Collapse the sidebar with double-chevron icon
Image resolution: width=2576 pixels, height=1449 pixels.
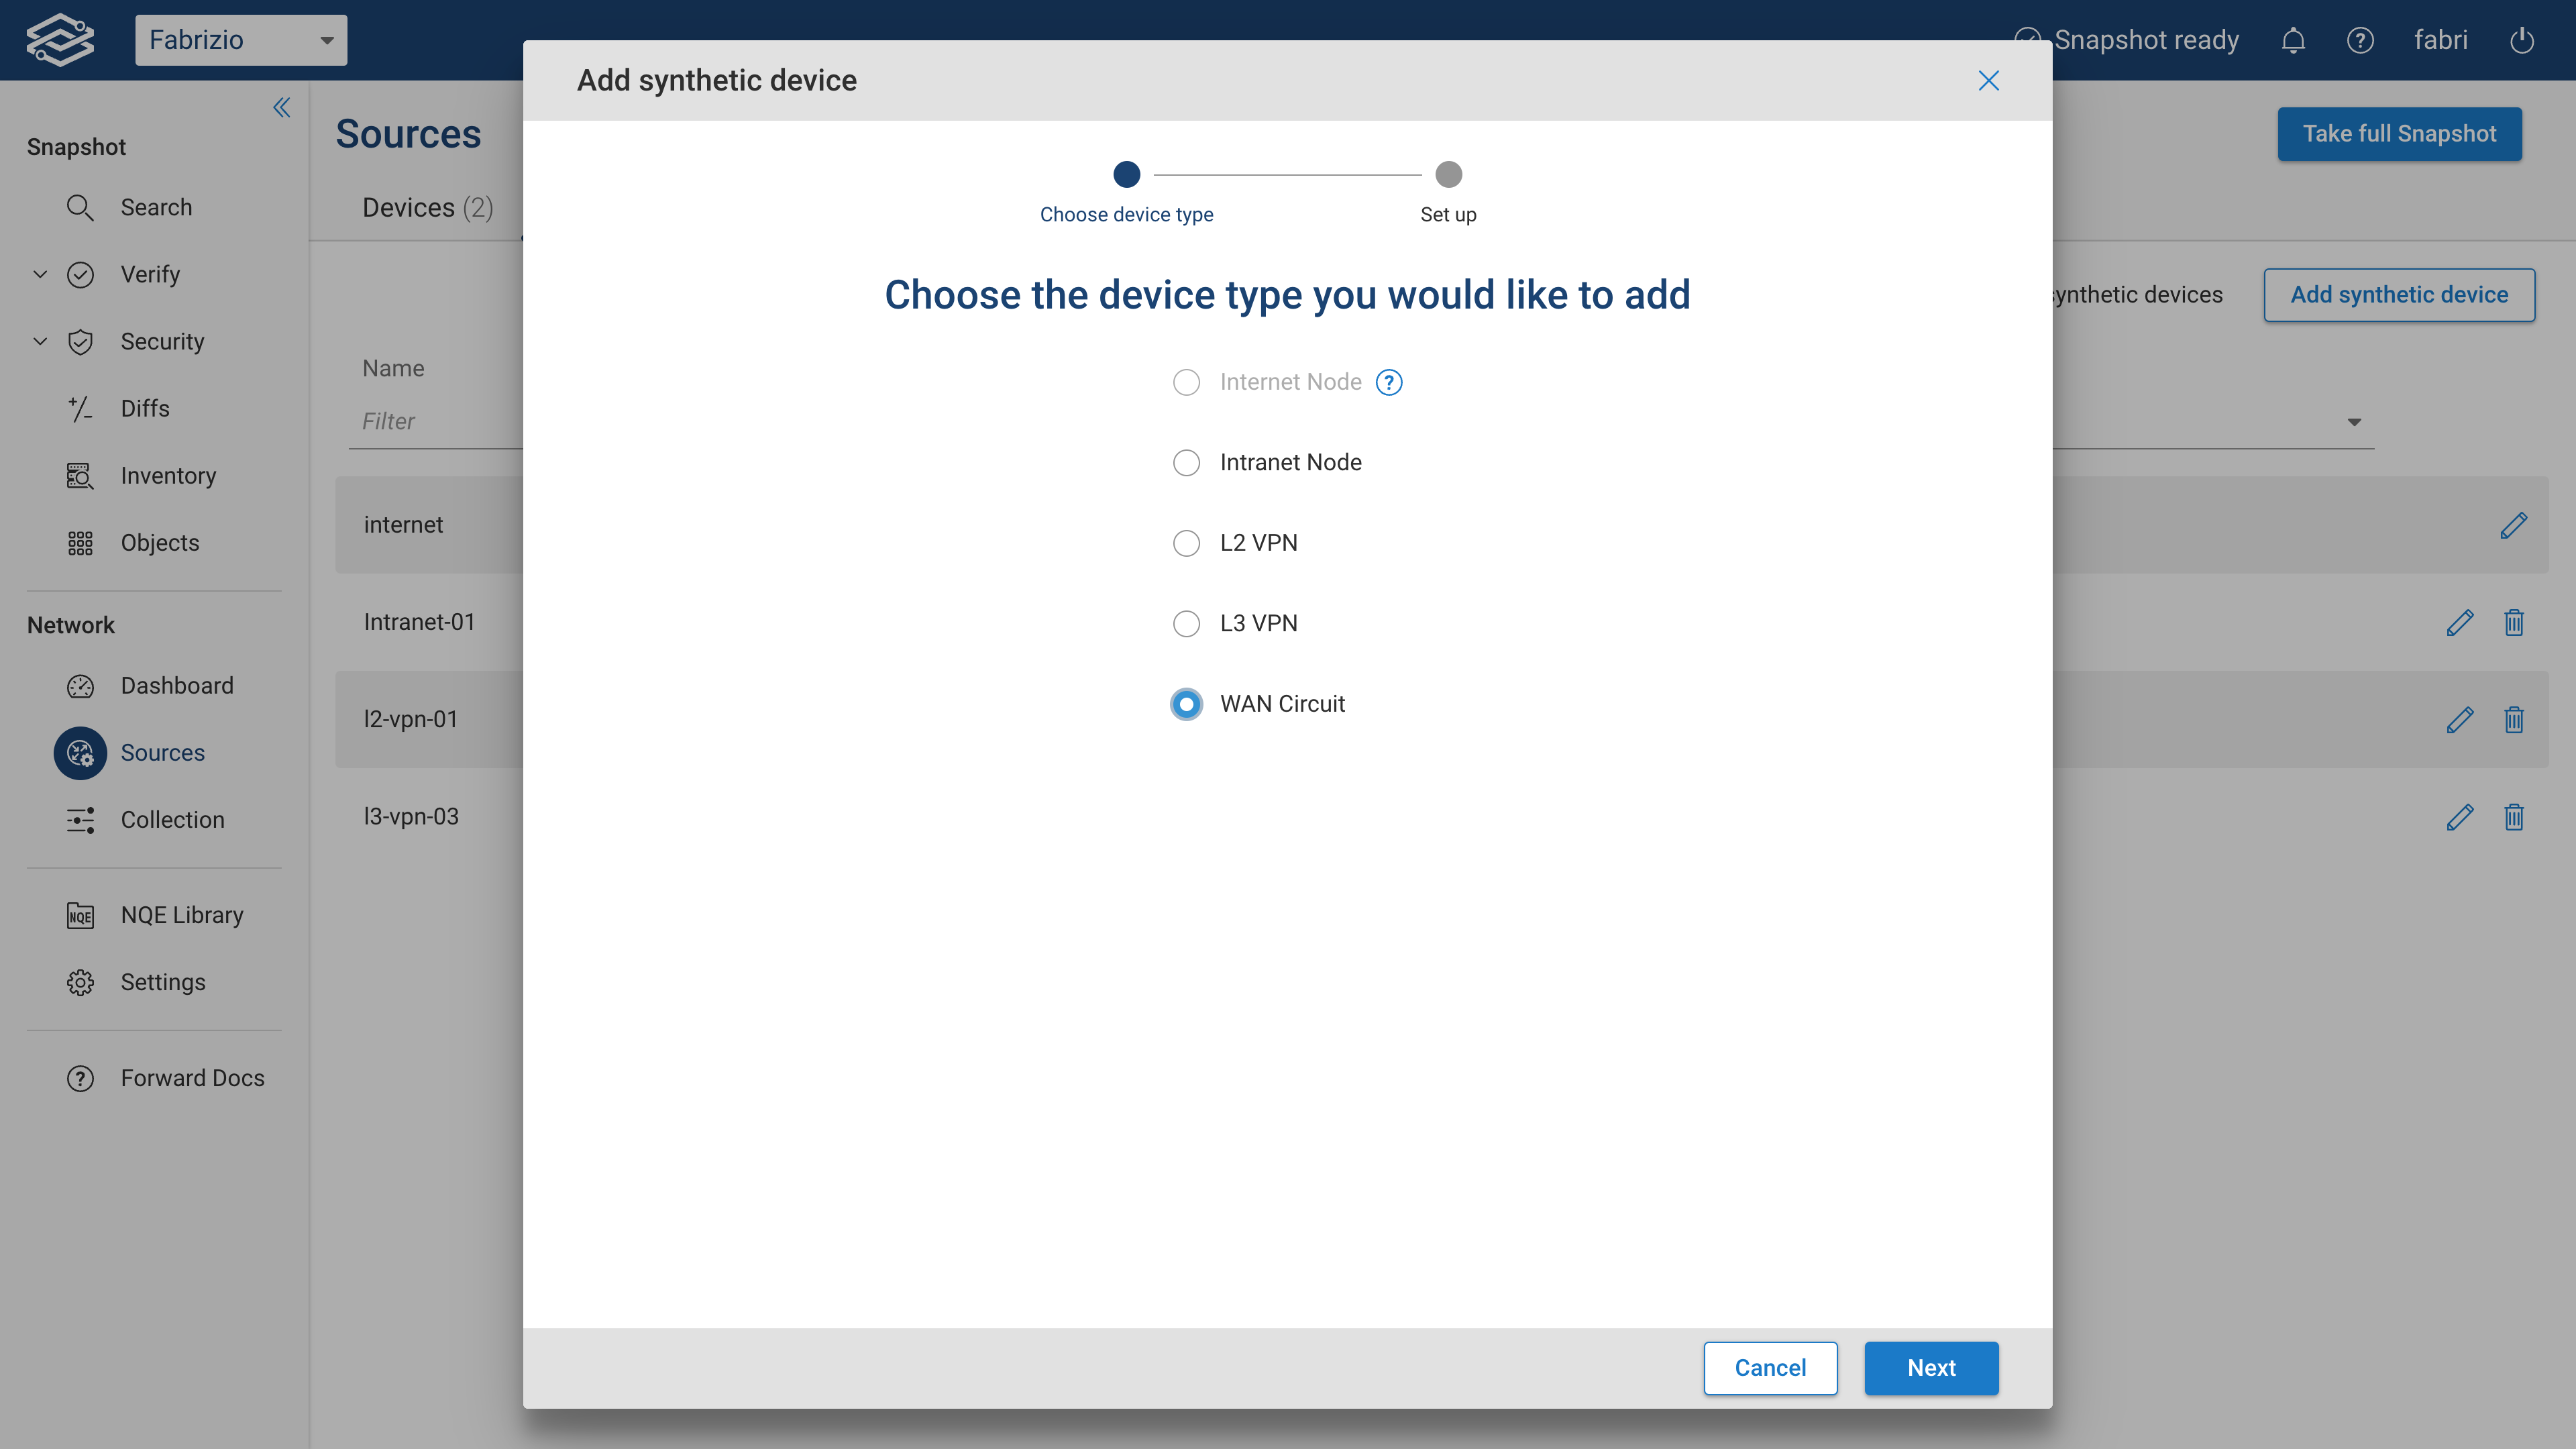(x=282, y=107)
